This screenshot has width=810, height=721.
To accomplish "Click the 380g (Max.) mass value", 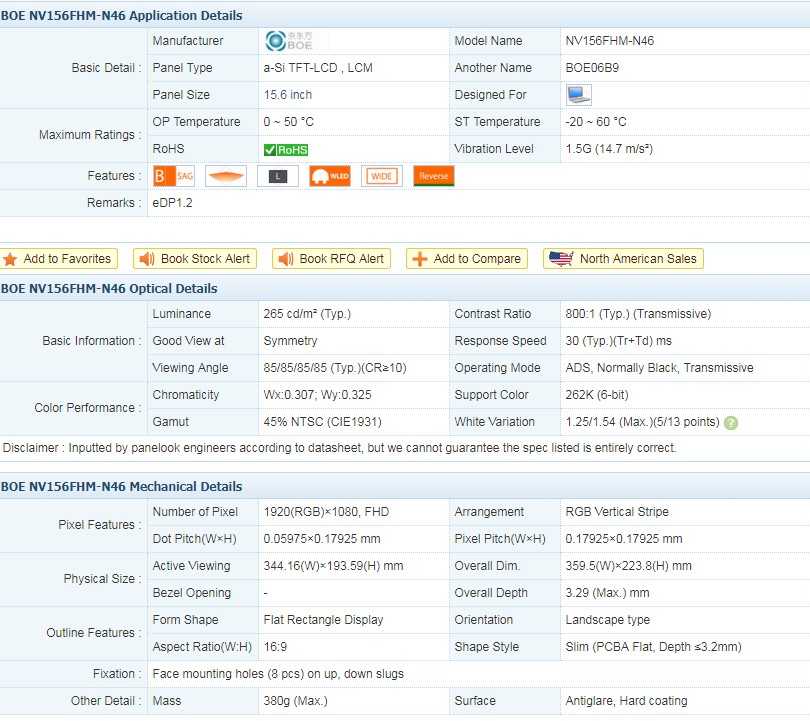I will click(295, 701).
